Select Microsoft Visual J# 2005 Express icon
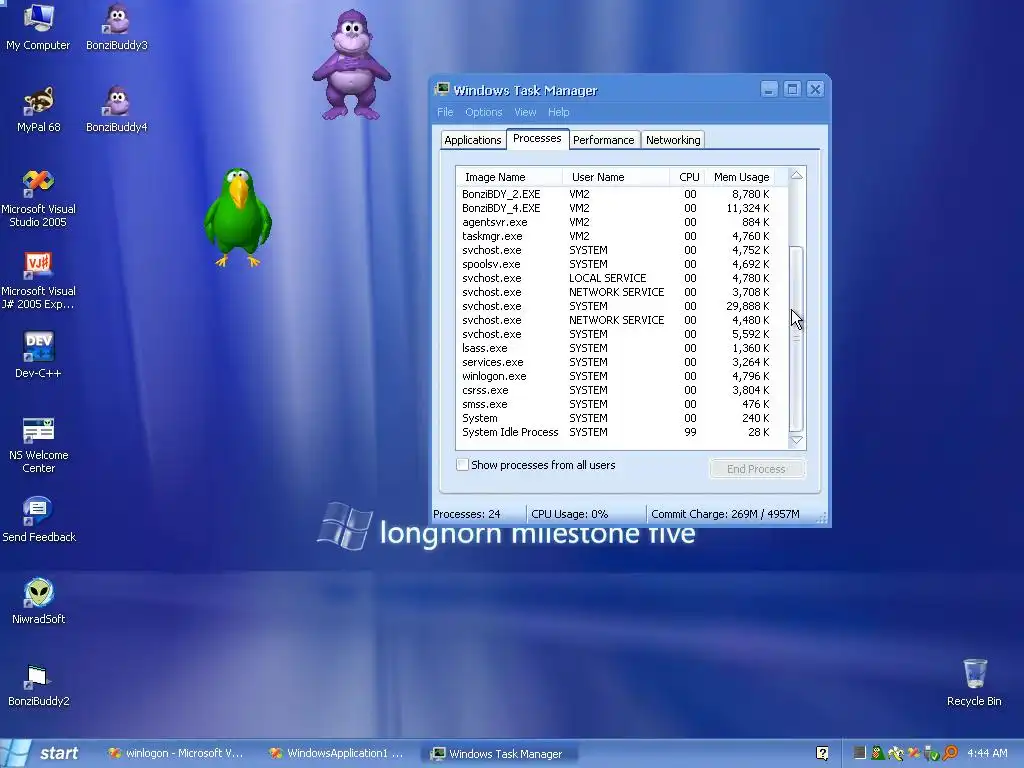The image size is (1024, 768). coord(39,280)
